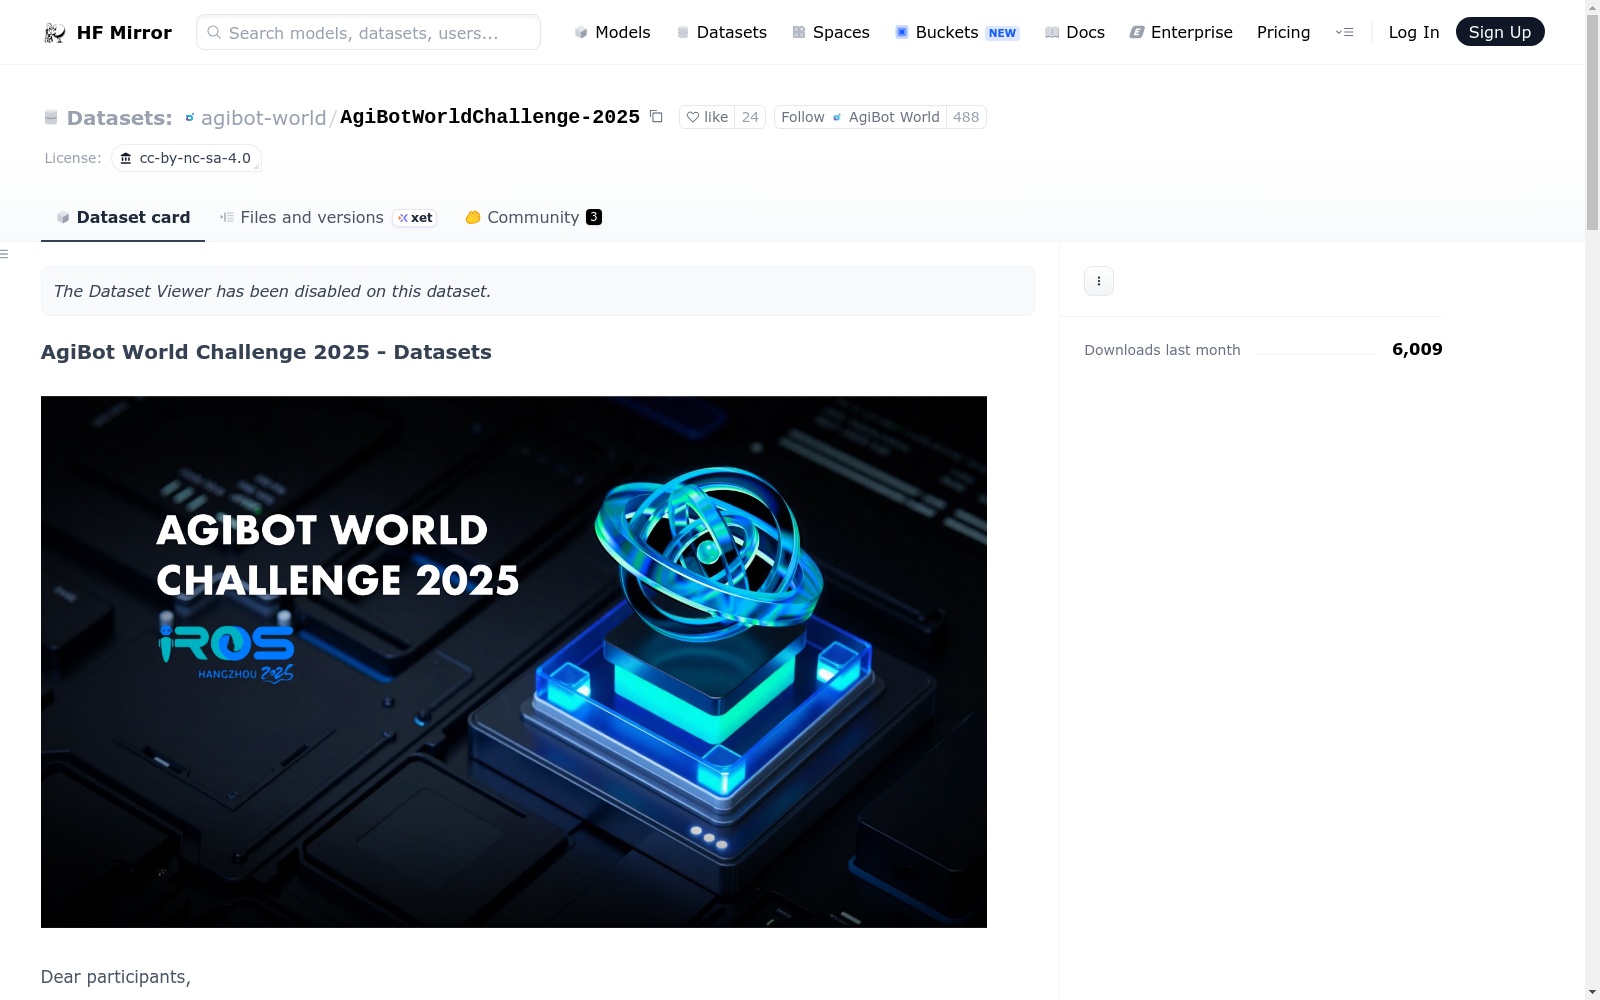This screenshot has height=1000, width=1600.
Task: Click the AgiBot World Challenge 2025 banner image
Action: click(x=514, y=662)
